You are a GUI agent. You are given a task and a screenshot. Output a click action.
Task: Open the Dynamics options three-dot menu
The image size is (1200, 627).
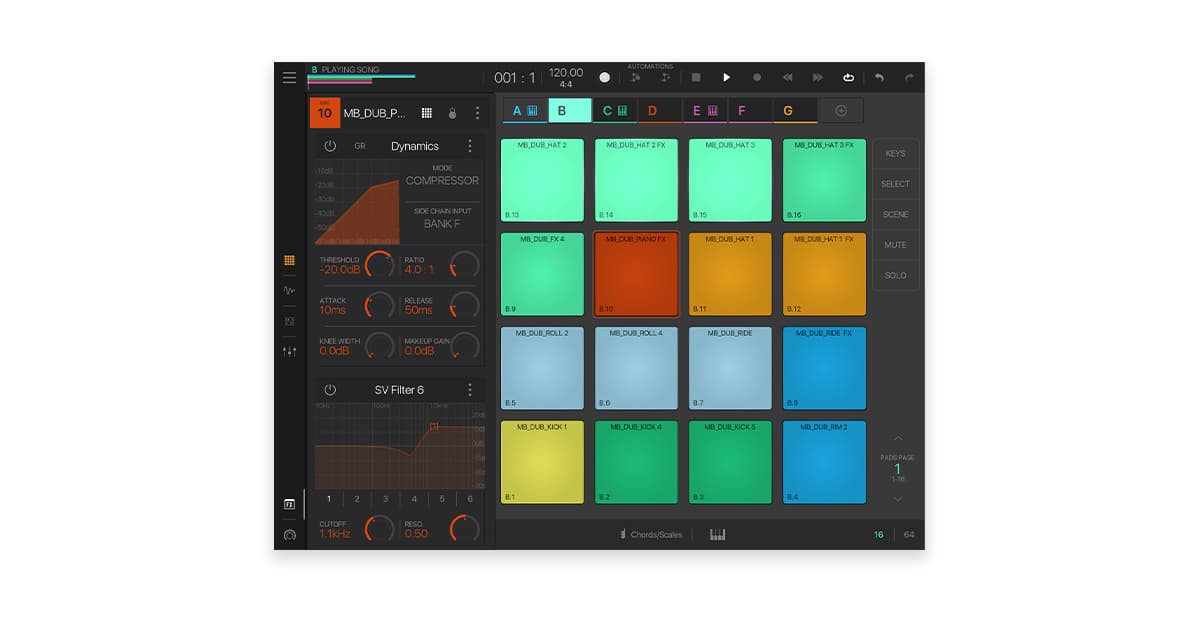point(468,145)
